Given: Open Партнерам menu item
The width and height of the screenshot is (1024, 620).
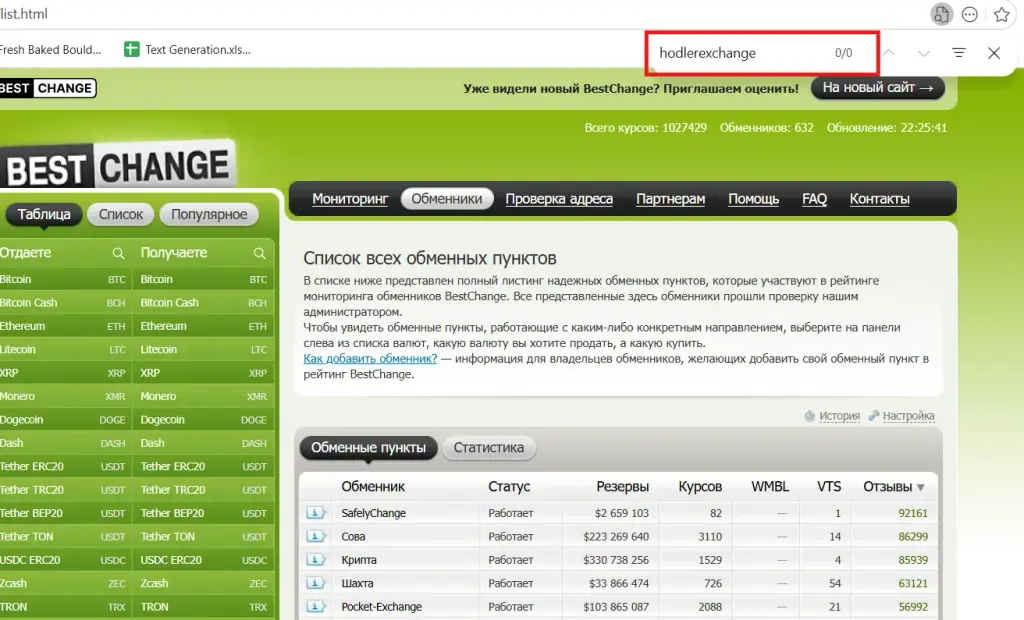Looking at the screenshot, I should click(x=671, y=199).
